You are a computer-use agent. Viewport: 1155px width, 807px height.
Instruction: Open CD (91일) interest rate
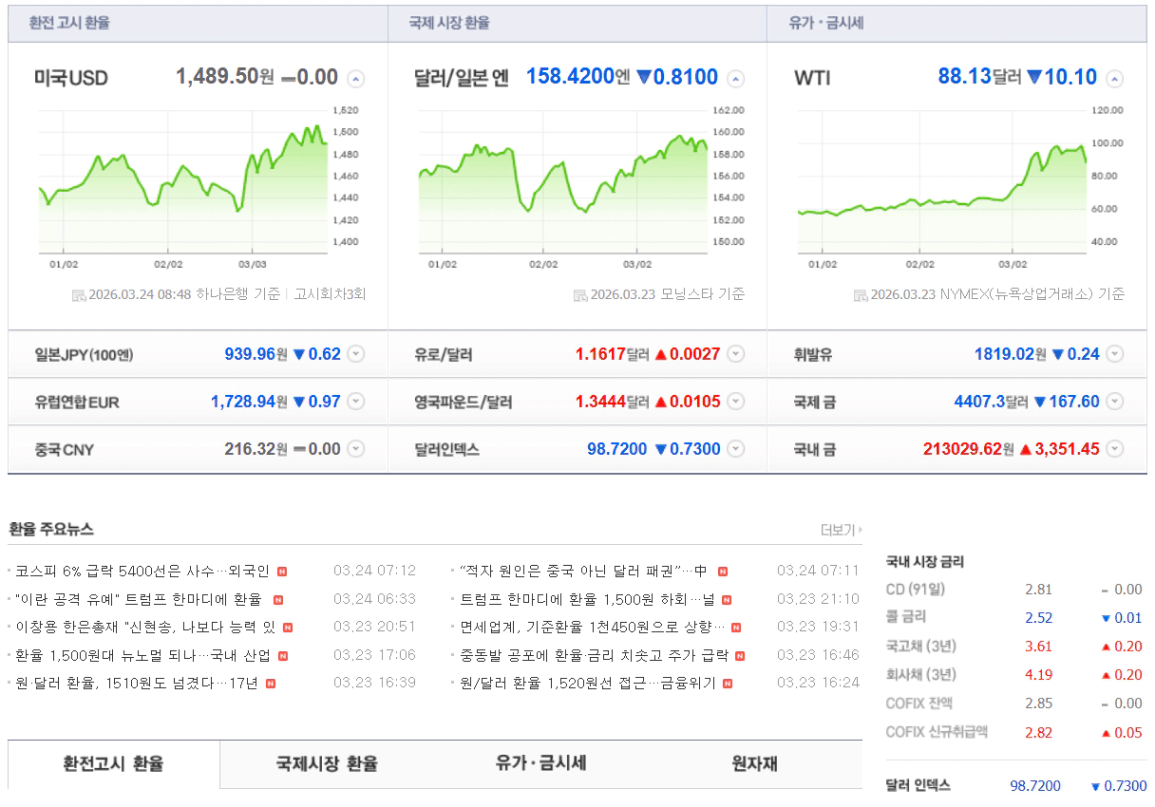pyautogui.click(x=915, y=589)
